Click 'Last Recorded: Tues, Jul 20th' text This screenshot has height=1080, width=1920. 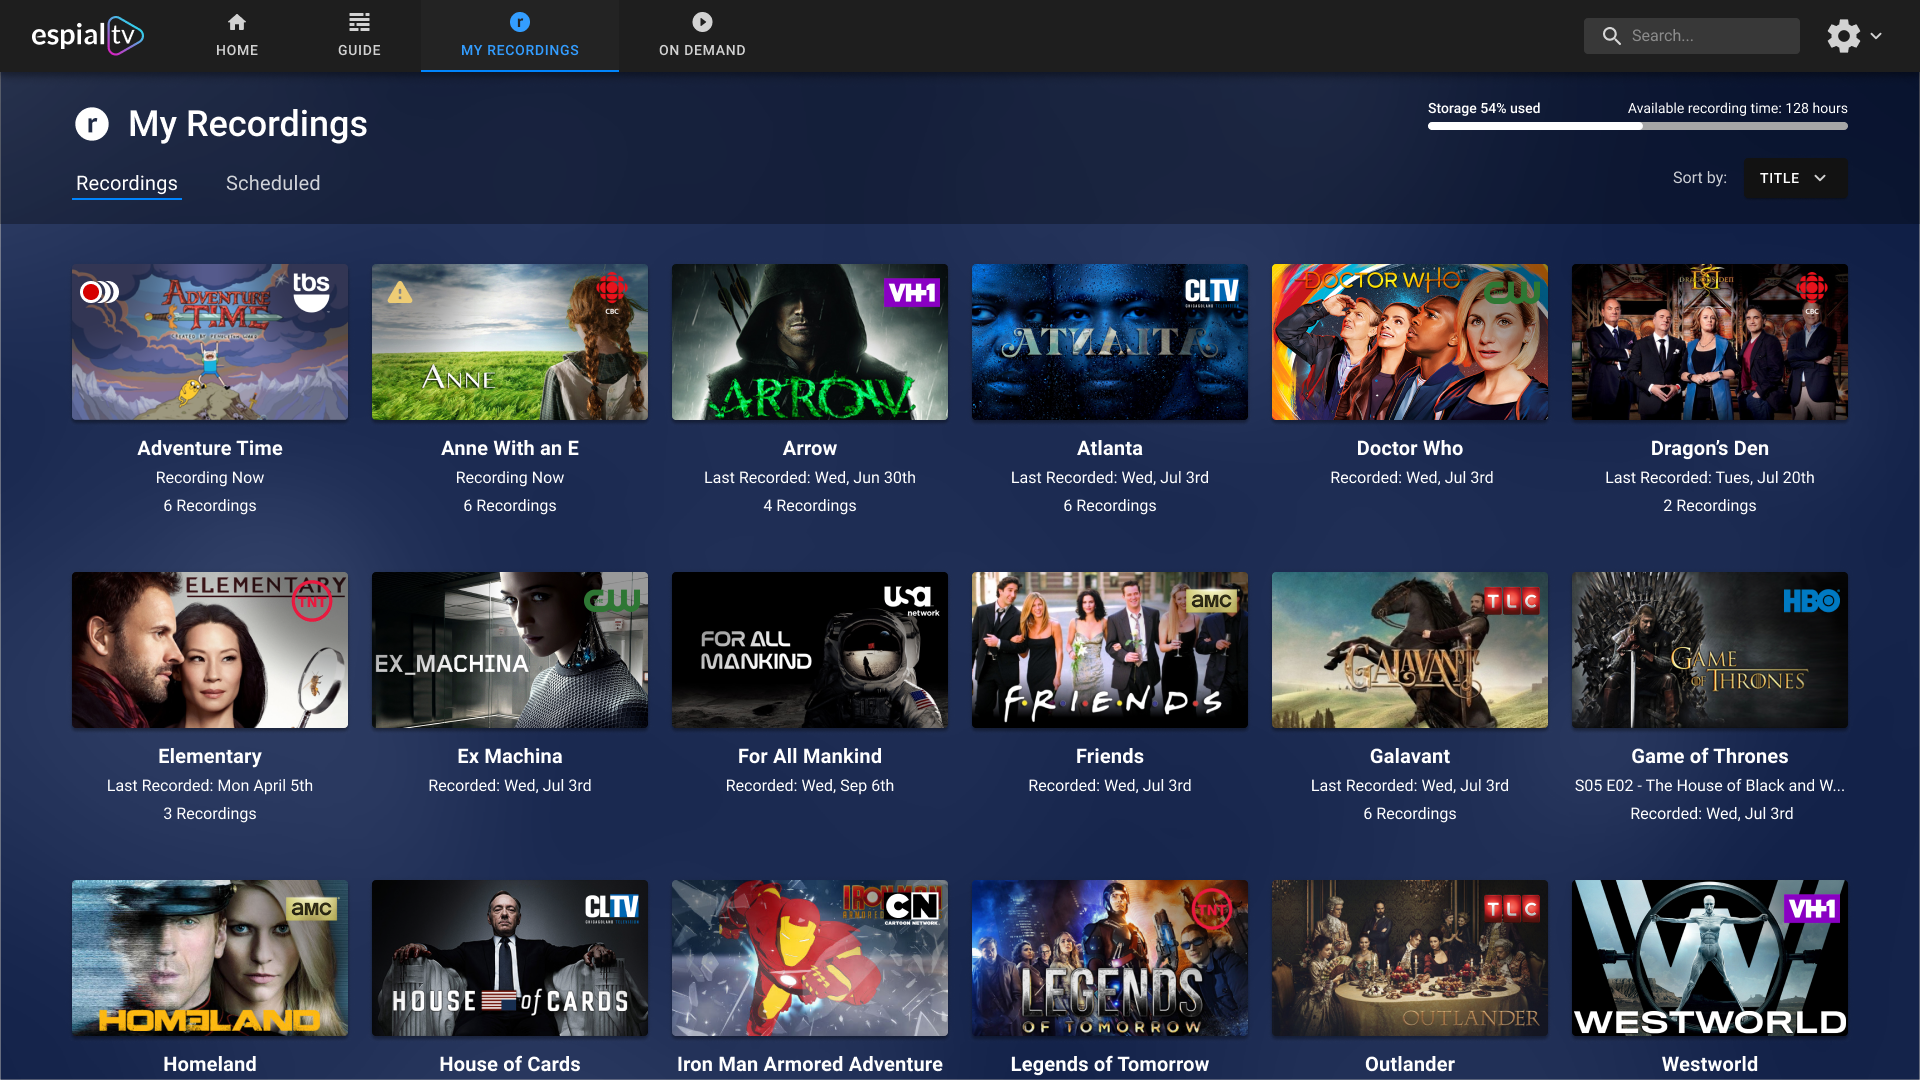coord(1710,477)
